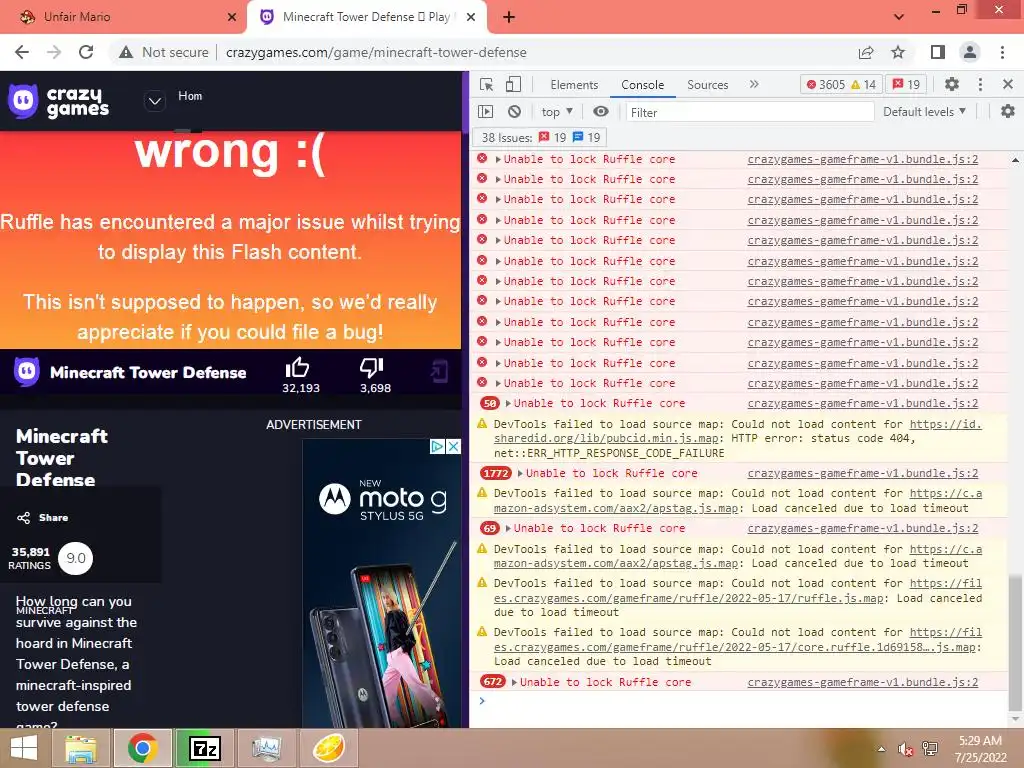Click the moto g Stylus 5G ad

[382, 583]
